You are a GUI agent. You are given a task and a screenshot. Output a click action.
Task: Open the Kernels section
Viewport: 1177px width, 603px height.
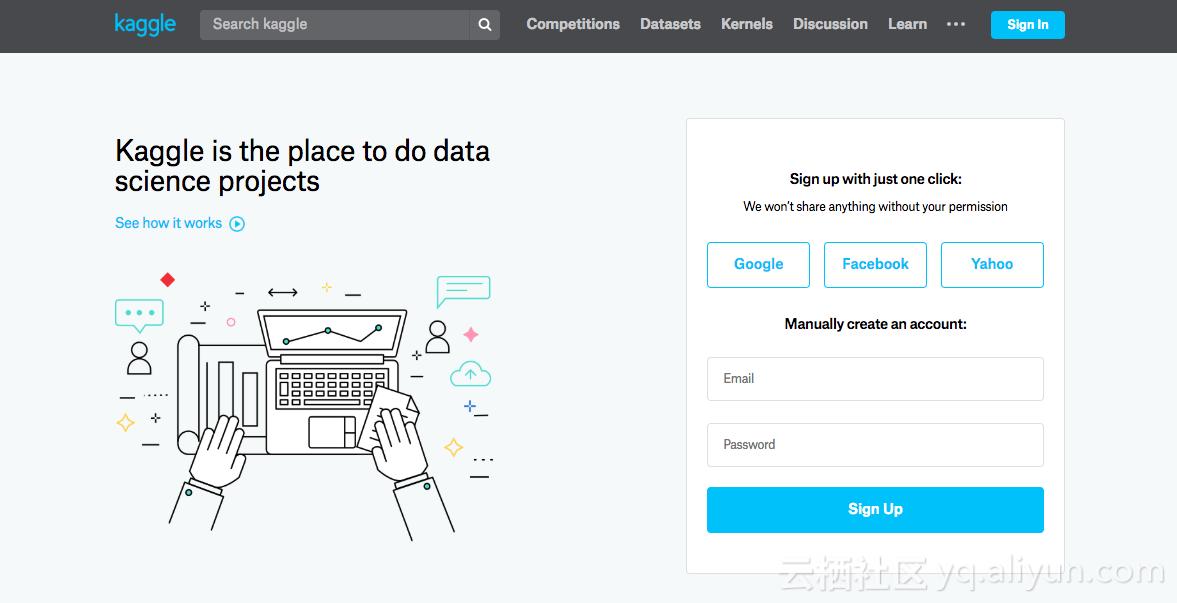pos(747,24)
